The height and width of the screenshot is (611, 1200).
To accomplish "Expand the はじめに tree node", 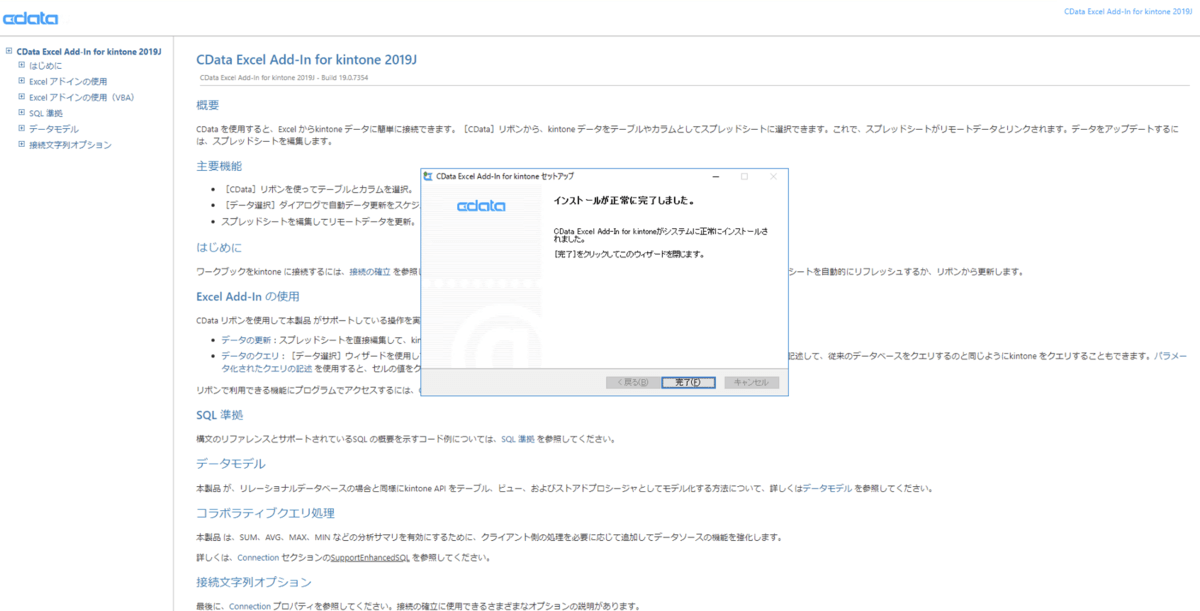I will [x=21, y=66].
